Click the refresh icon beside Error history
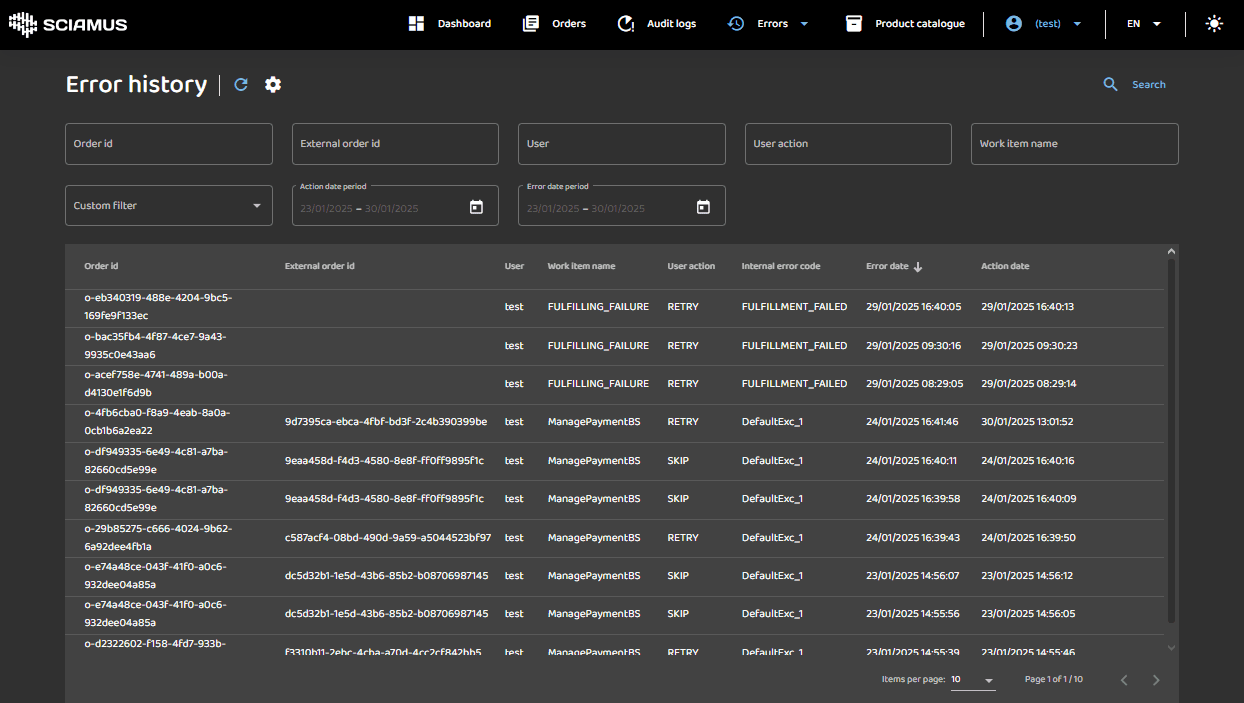Image resolution: width=1244 pixels, height=703 pixels. point(241,85)
